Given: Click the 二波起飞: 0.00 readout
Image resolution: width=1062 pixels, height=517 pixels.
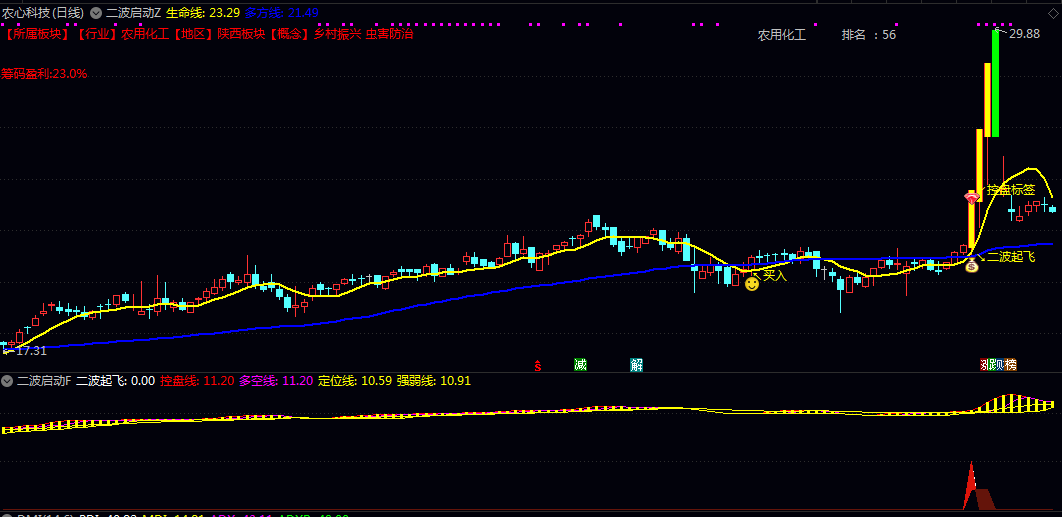Looking at the screenshot, I should click(x=116, y=381).
